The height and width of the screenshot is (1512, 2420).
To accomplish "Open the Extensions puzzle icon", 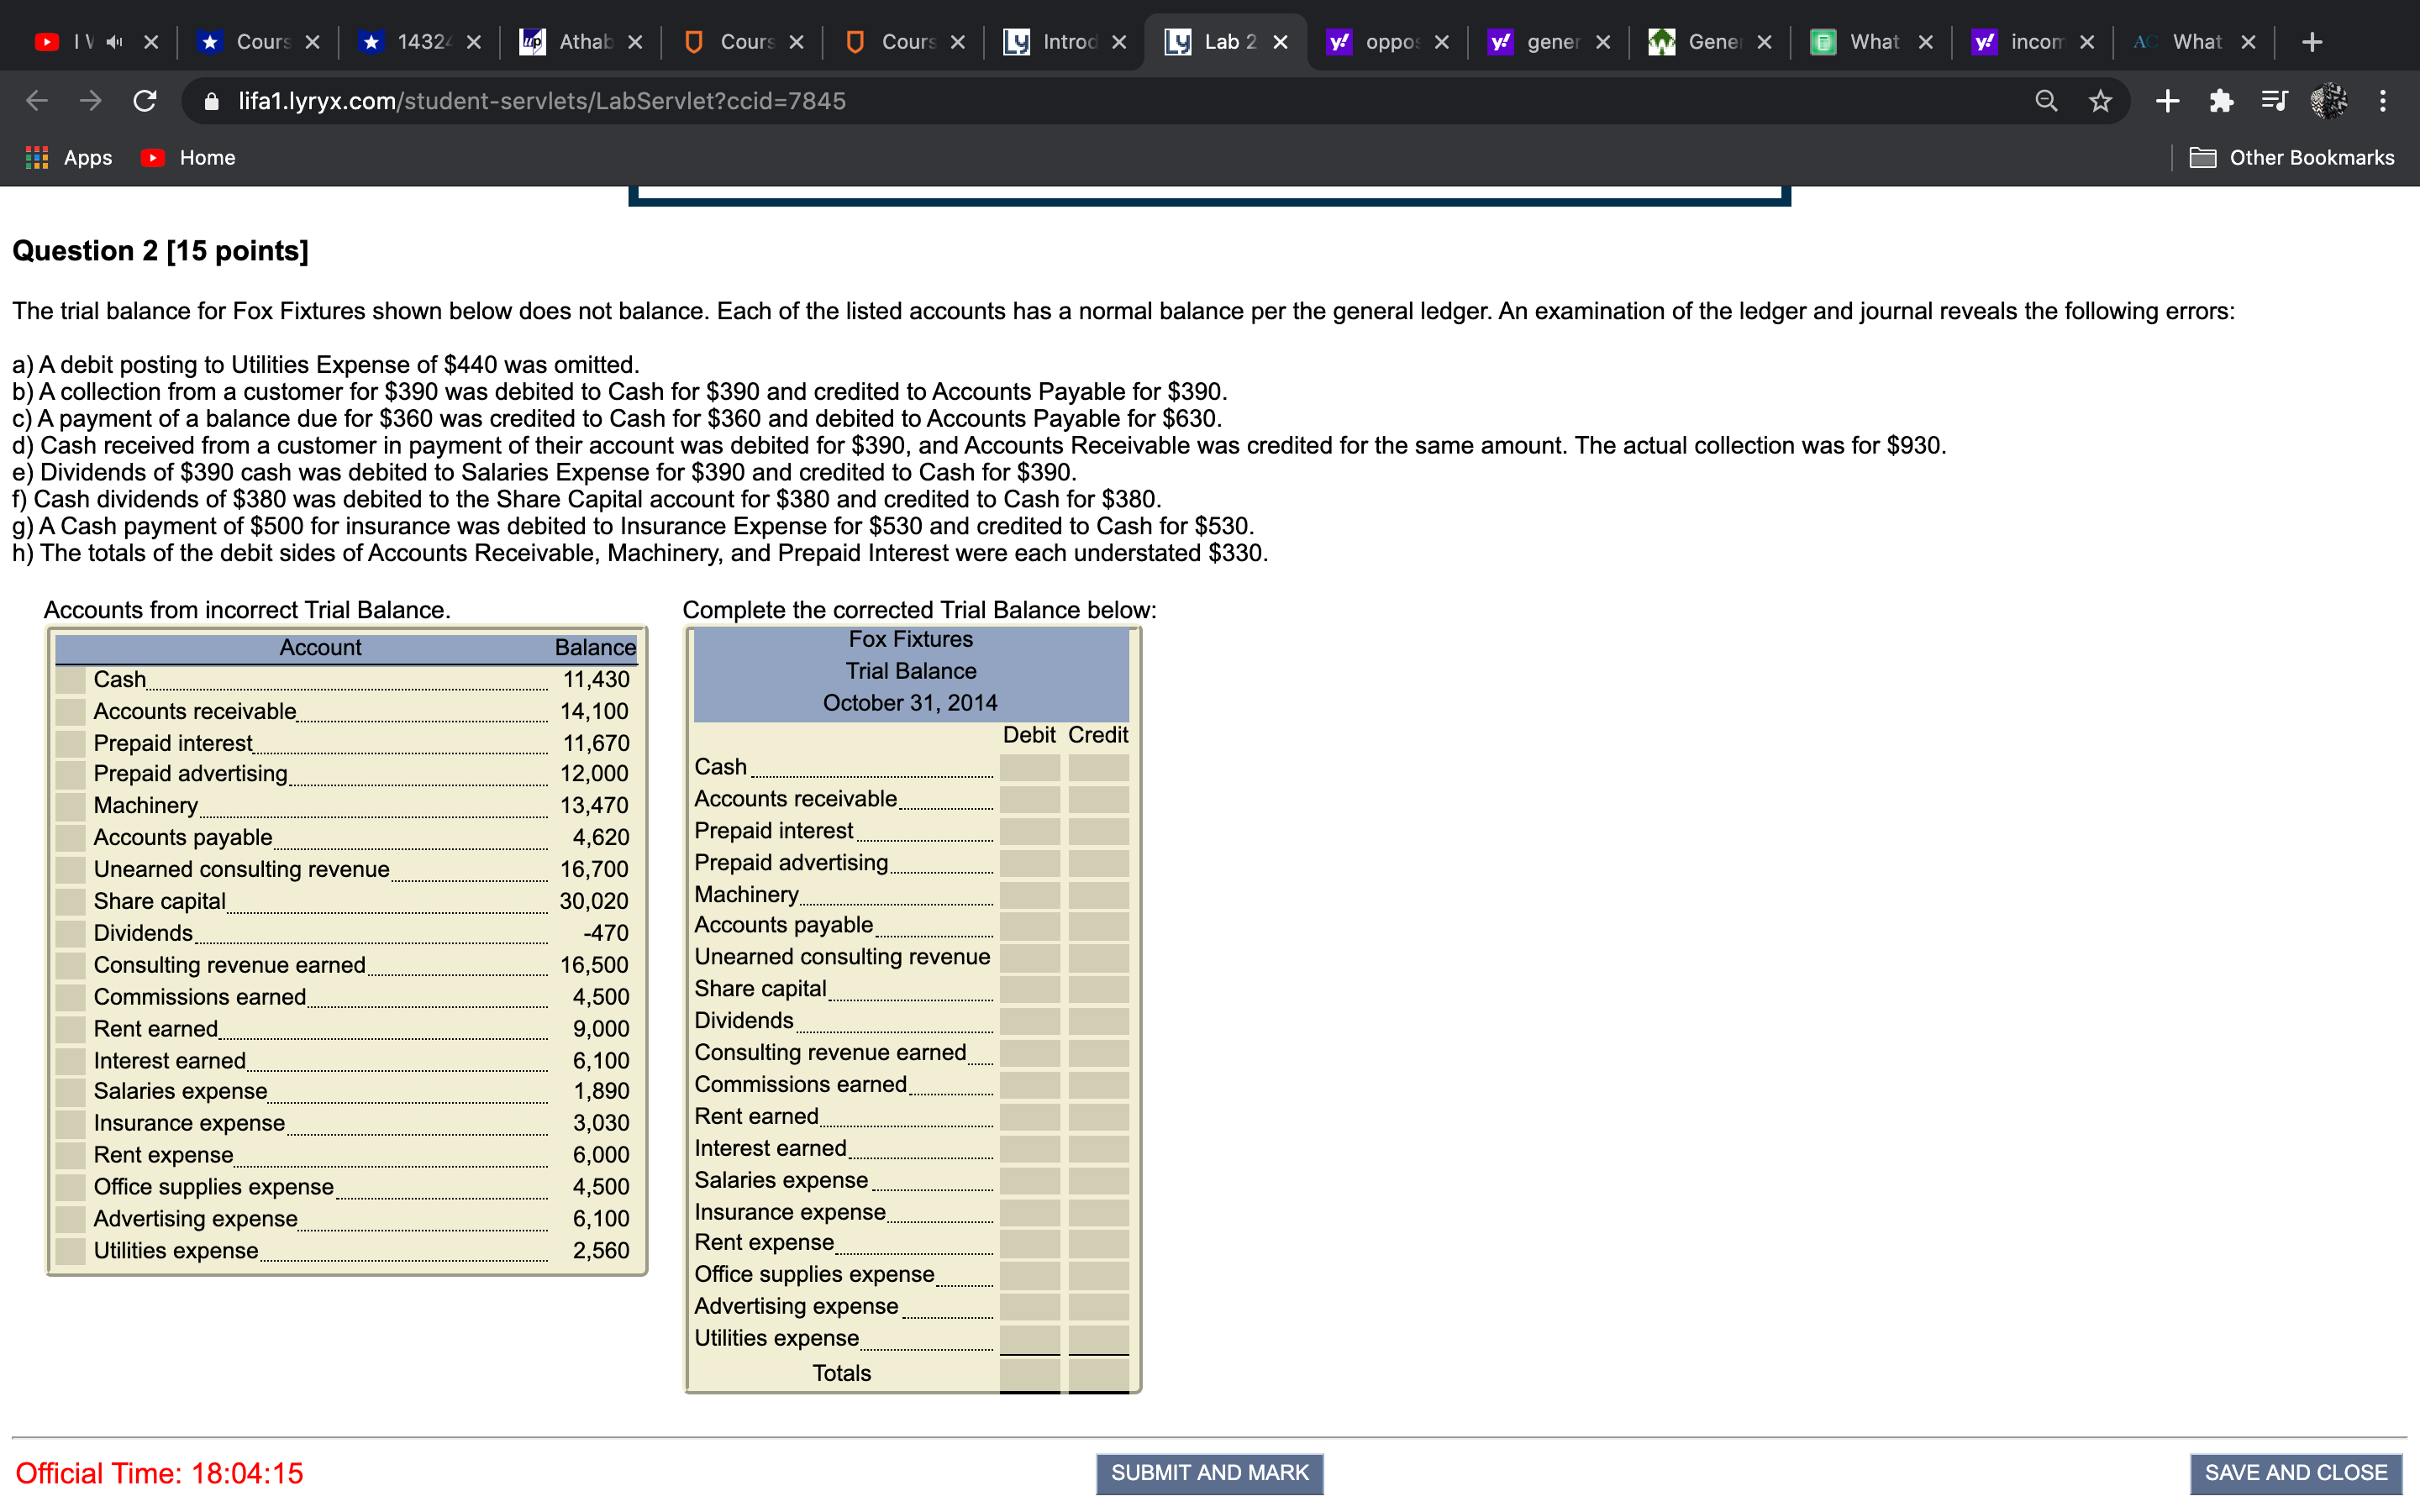I will [2221, 101].
